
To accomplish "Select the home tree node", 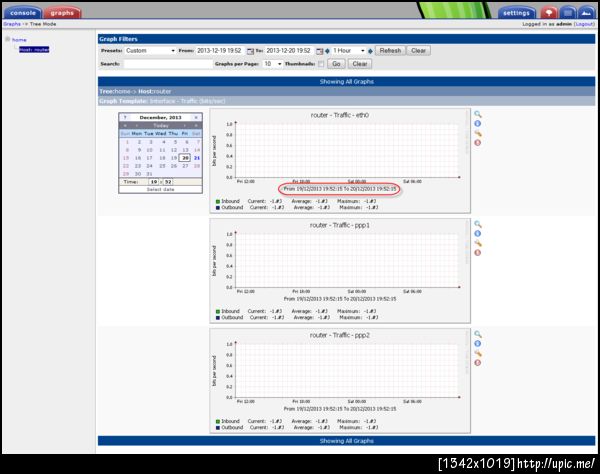I will pyautogui.click(x=19, y=40).
